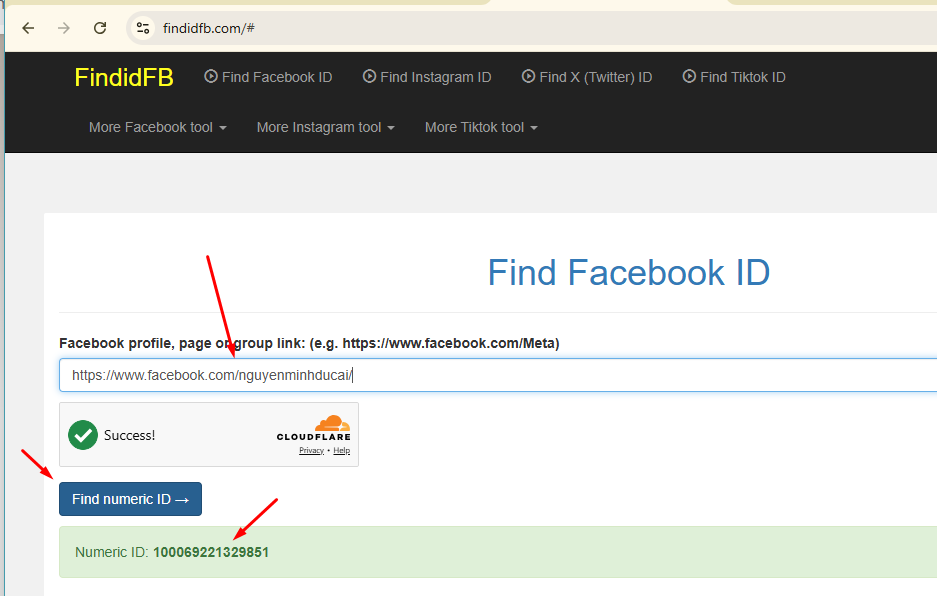Click the Success! status text
This screenshot has width=937, height=596.
tap(130, 435)
